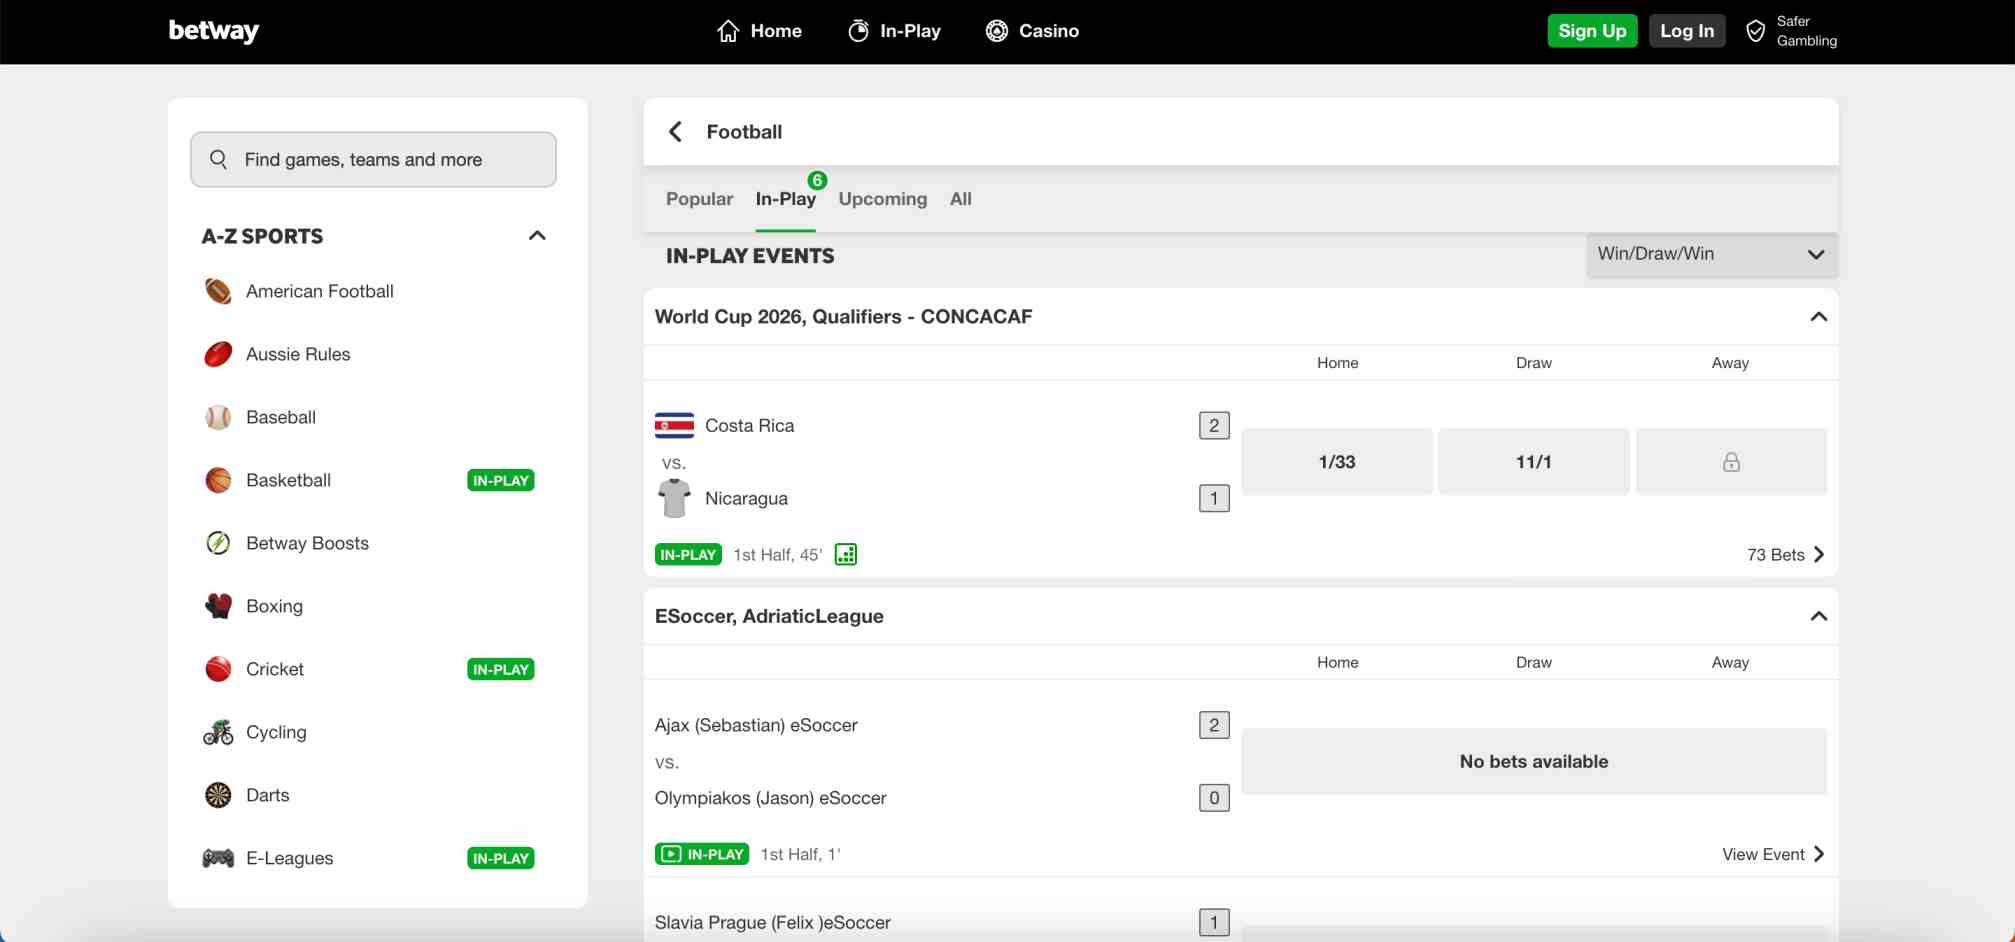This screenshot has height=942, width=2015.
Task: Click the American Football sport icon
Action: (x=218, y=291)
